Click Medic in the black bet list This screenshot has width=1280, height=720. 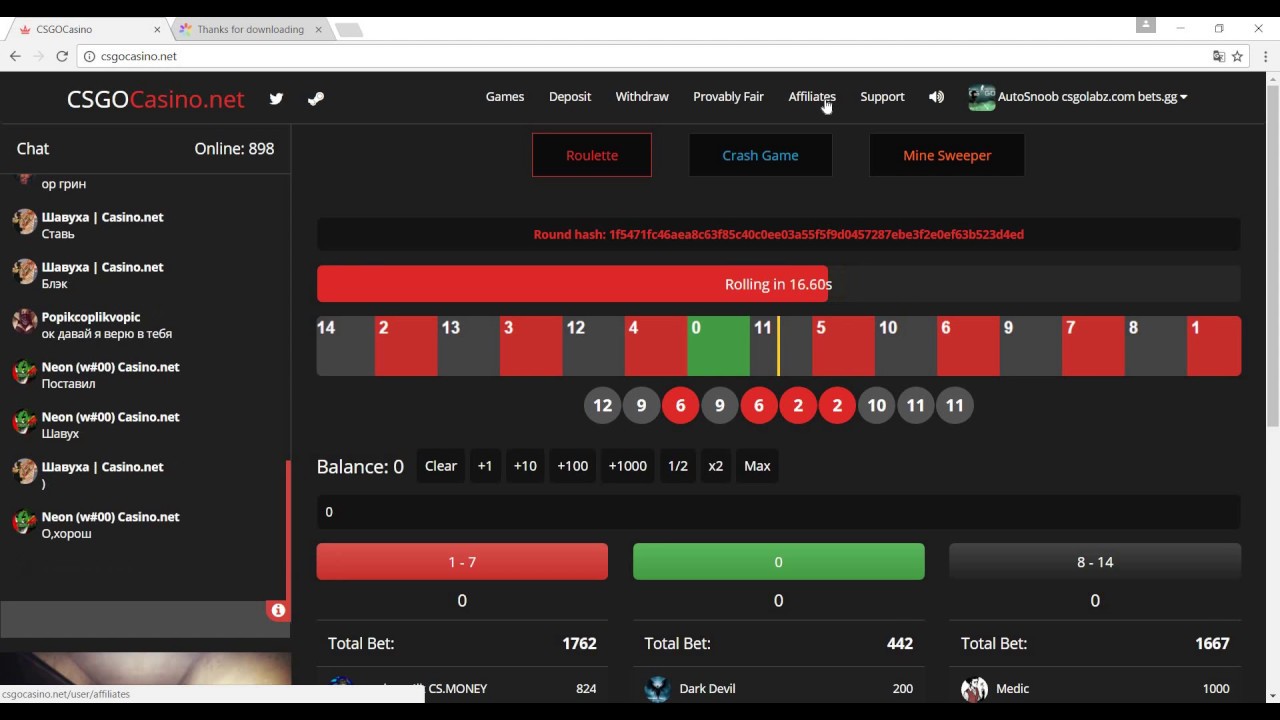pyautogui.click(x=1012, y=688)
